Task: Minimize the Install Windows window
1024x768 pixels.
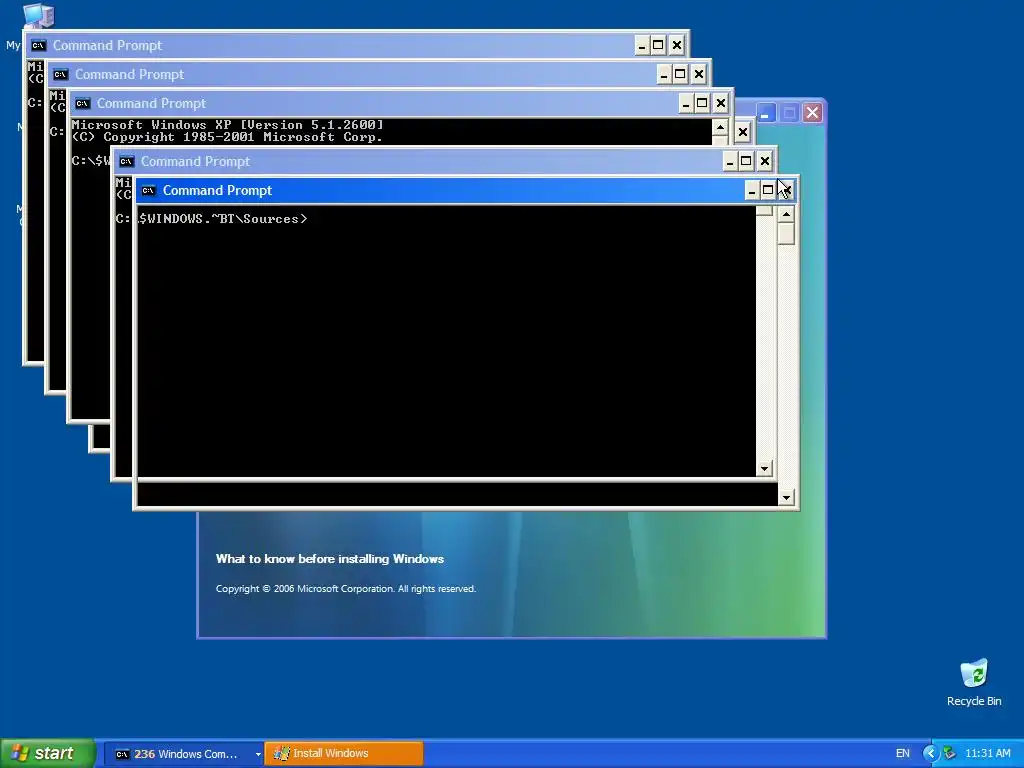Action: (765, 113)
